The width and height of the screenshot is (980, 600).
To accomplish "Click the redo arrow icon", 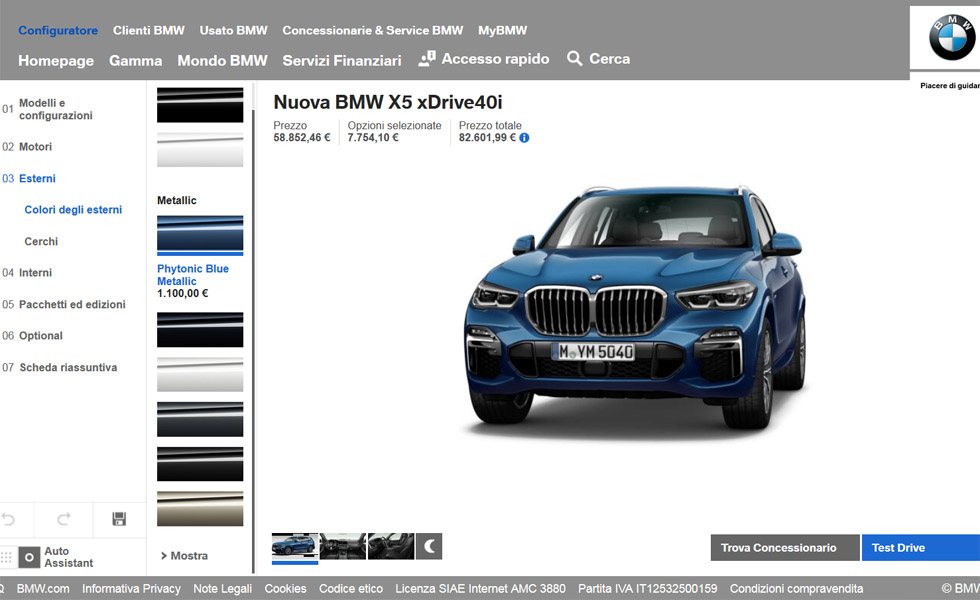I will [64, 519].
